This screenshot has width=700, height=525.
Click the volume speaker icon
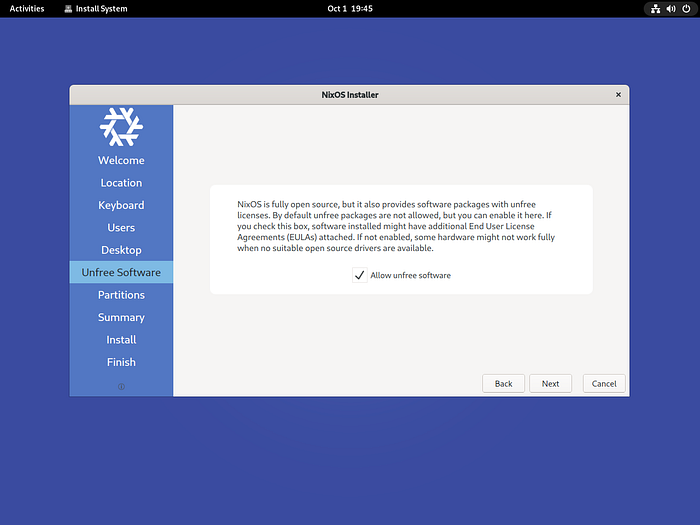(671, 8)
